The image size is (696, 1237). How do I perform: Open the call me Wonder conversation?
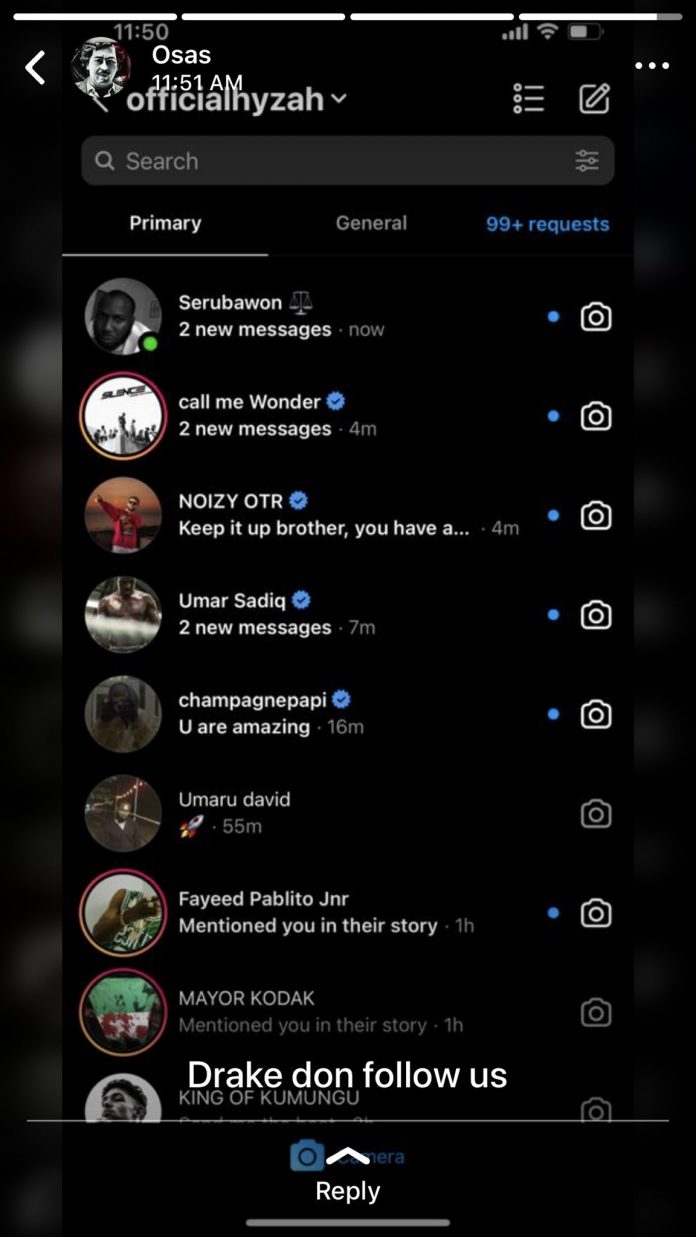[348, 416]
